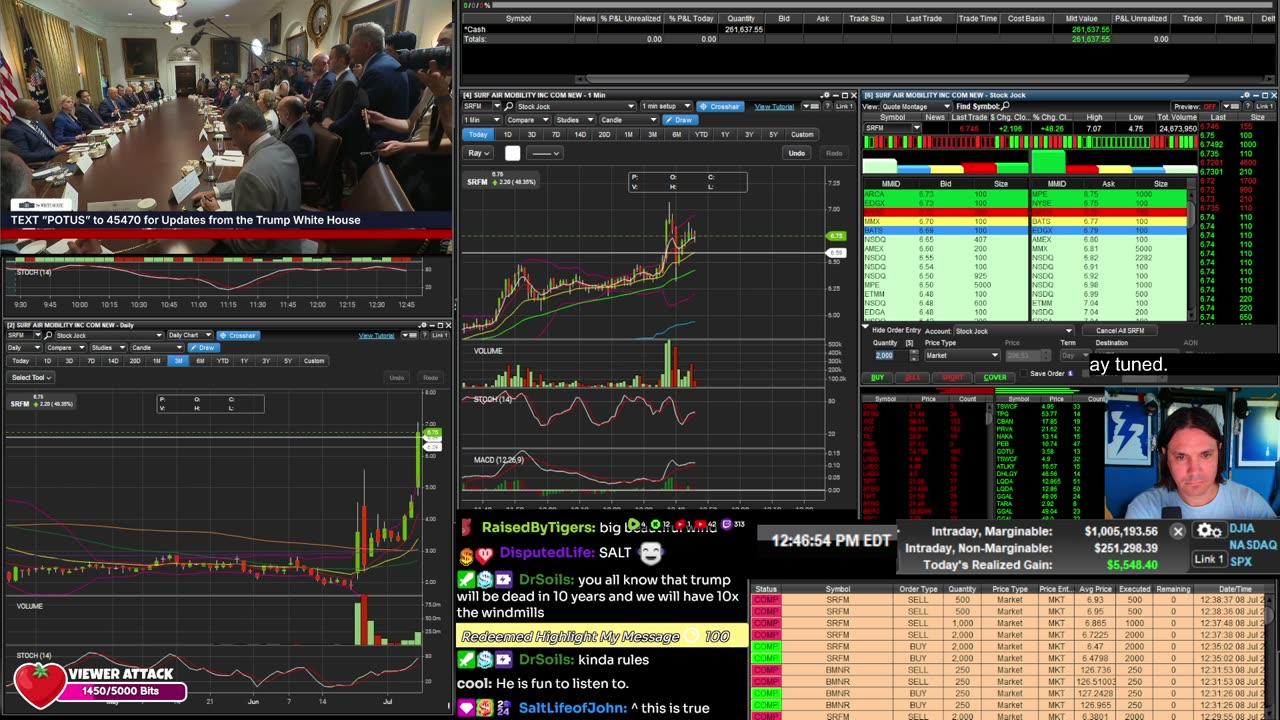
Task: Open the Quote Montage view dropdown
Action: point(916,106)
